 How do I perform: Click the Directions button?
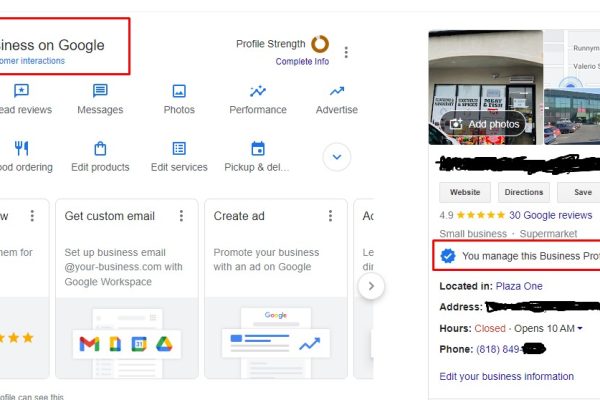coord(524,192)
